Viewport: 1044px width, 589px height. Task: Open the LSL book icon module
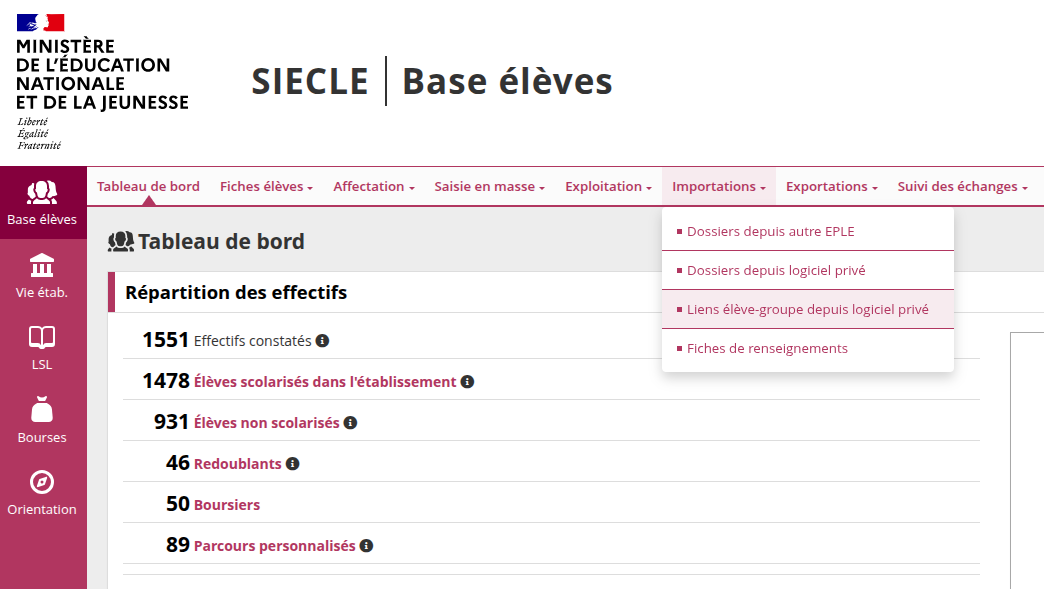[x=42, y=348]
